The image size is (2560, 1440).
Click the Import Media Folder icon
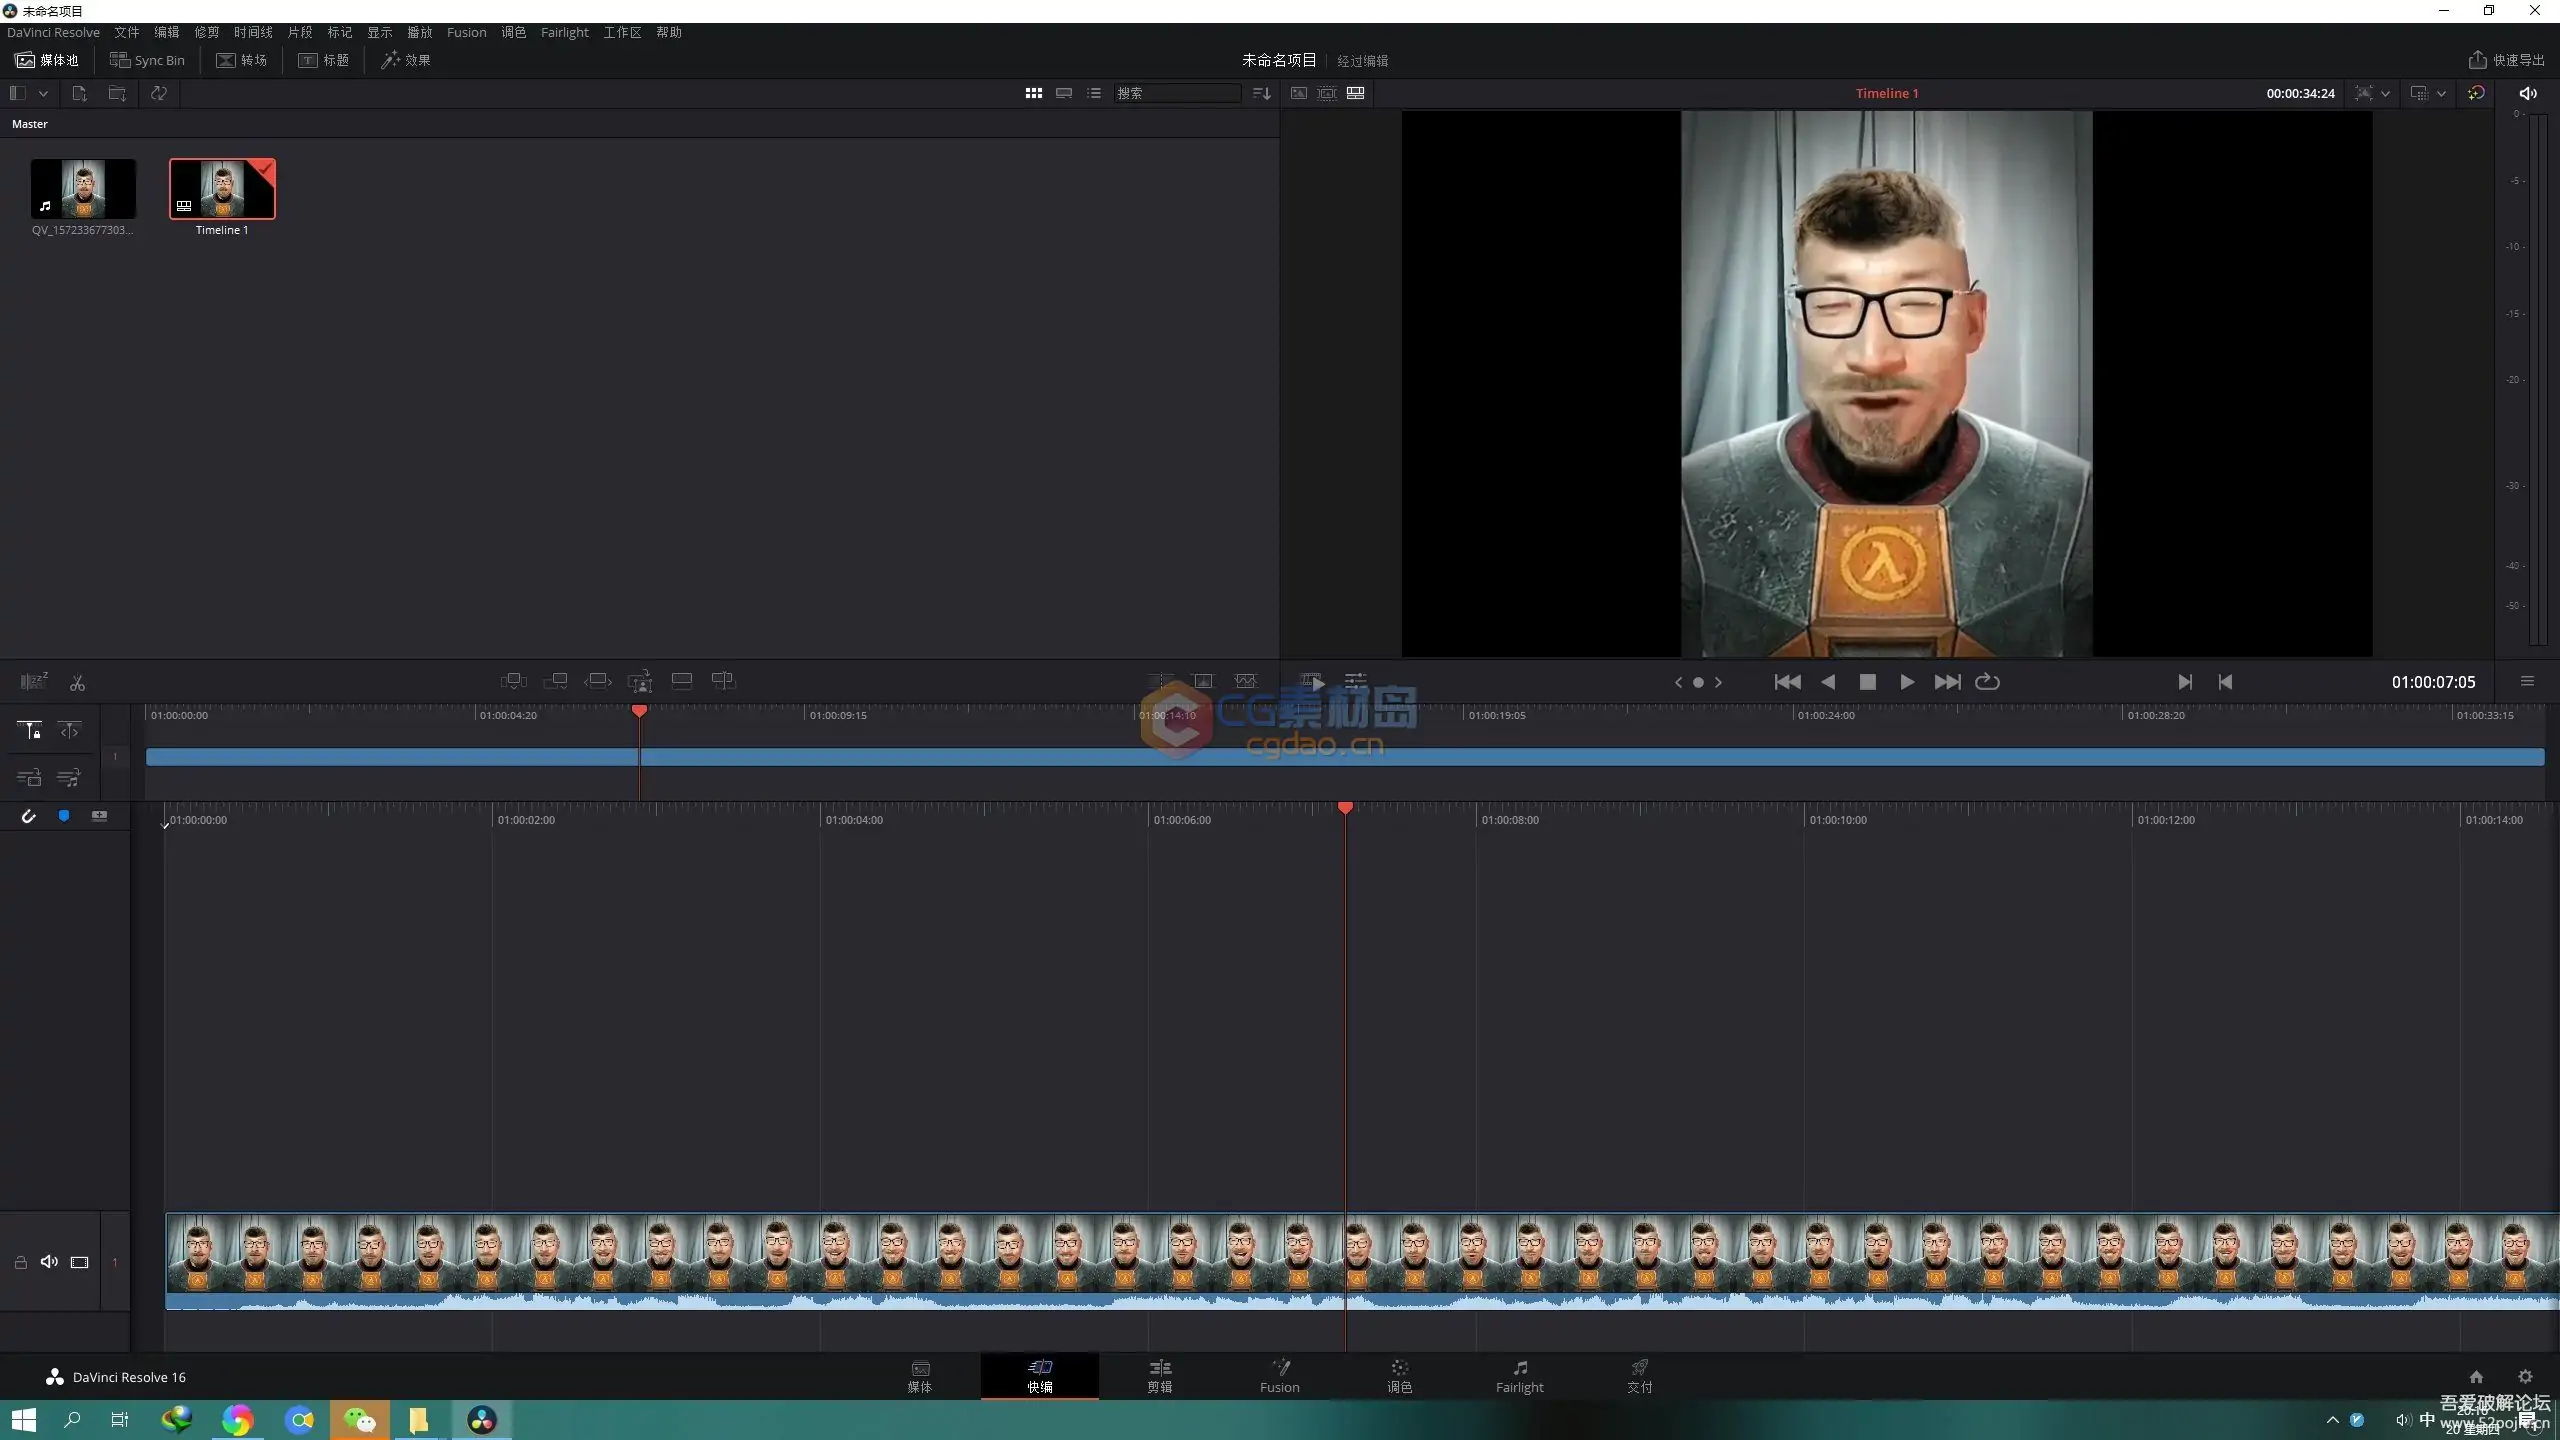coord(117,93)
